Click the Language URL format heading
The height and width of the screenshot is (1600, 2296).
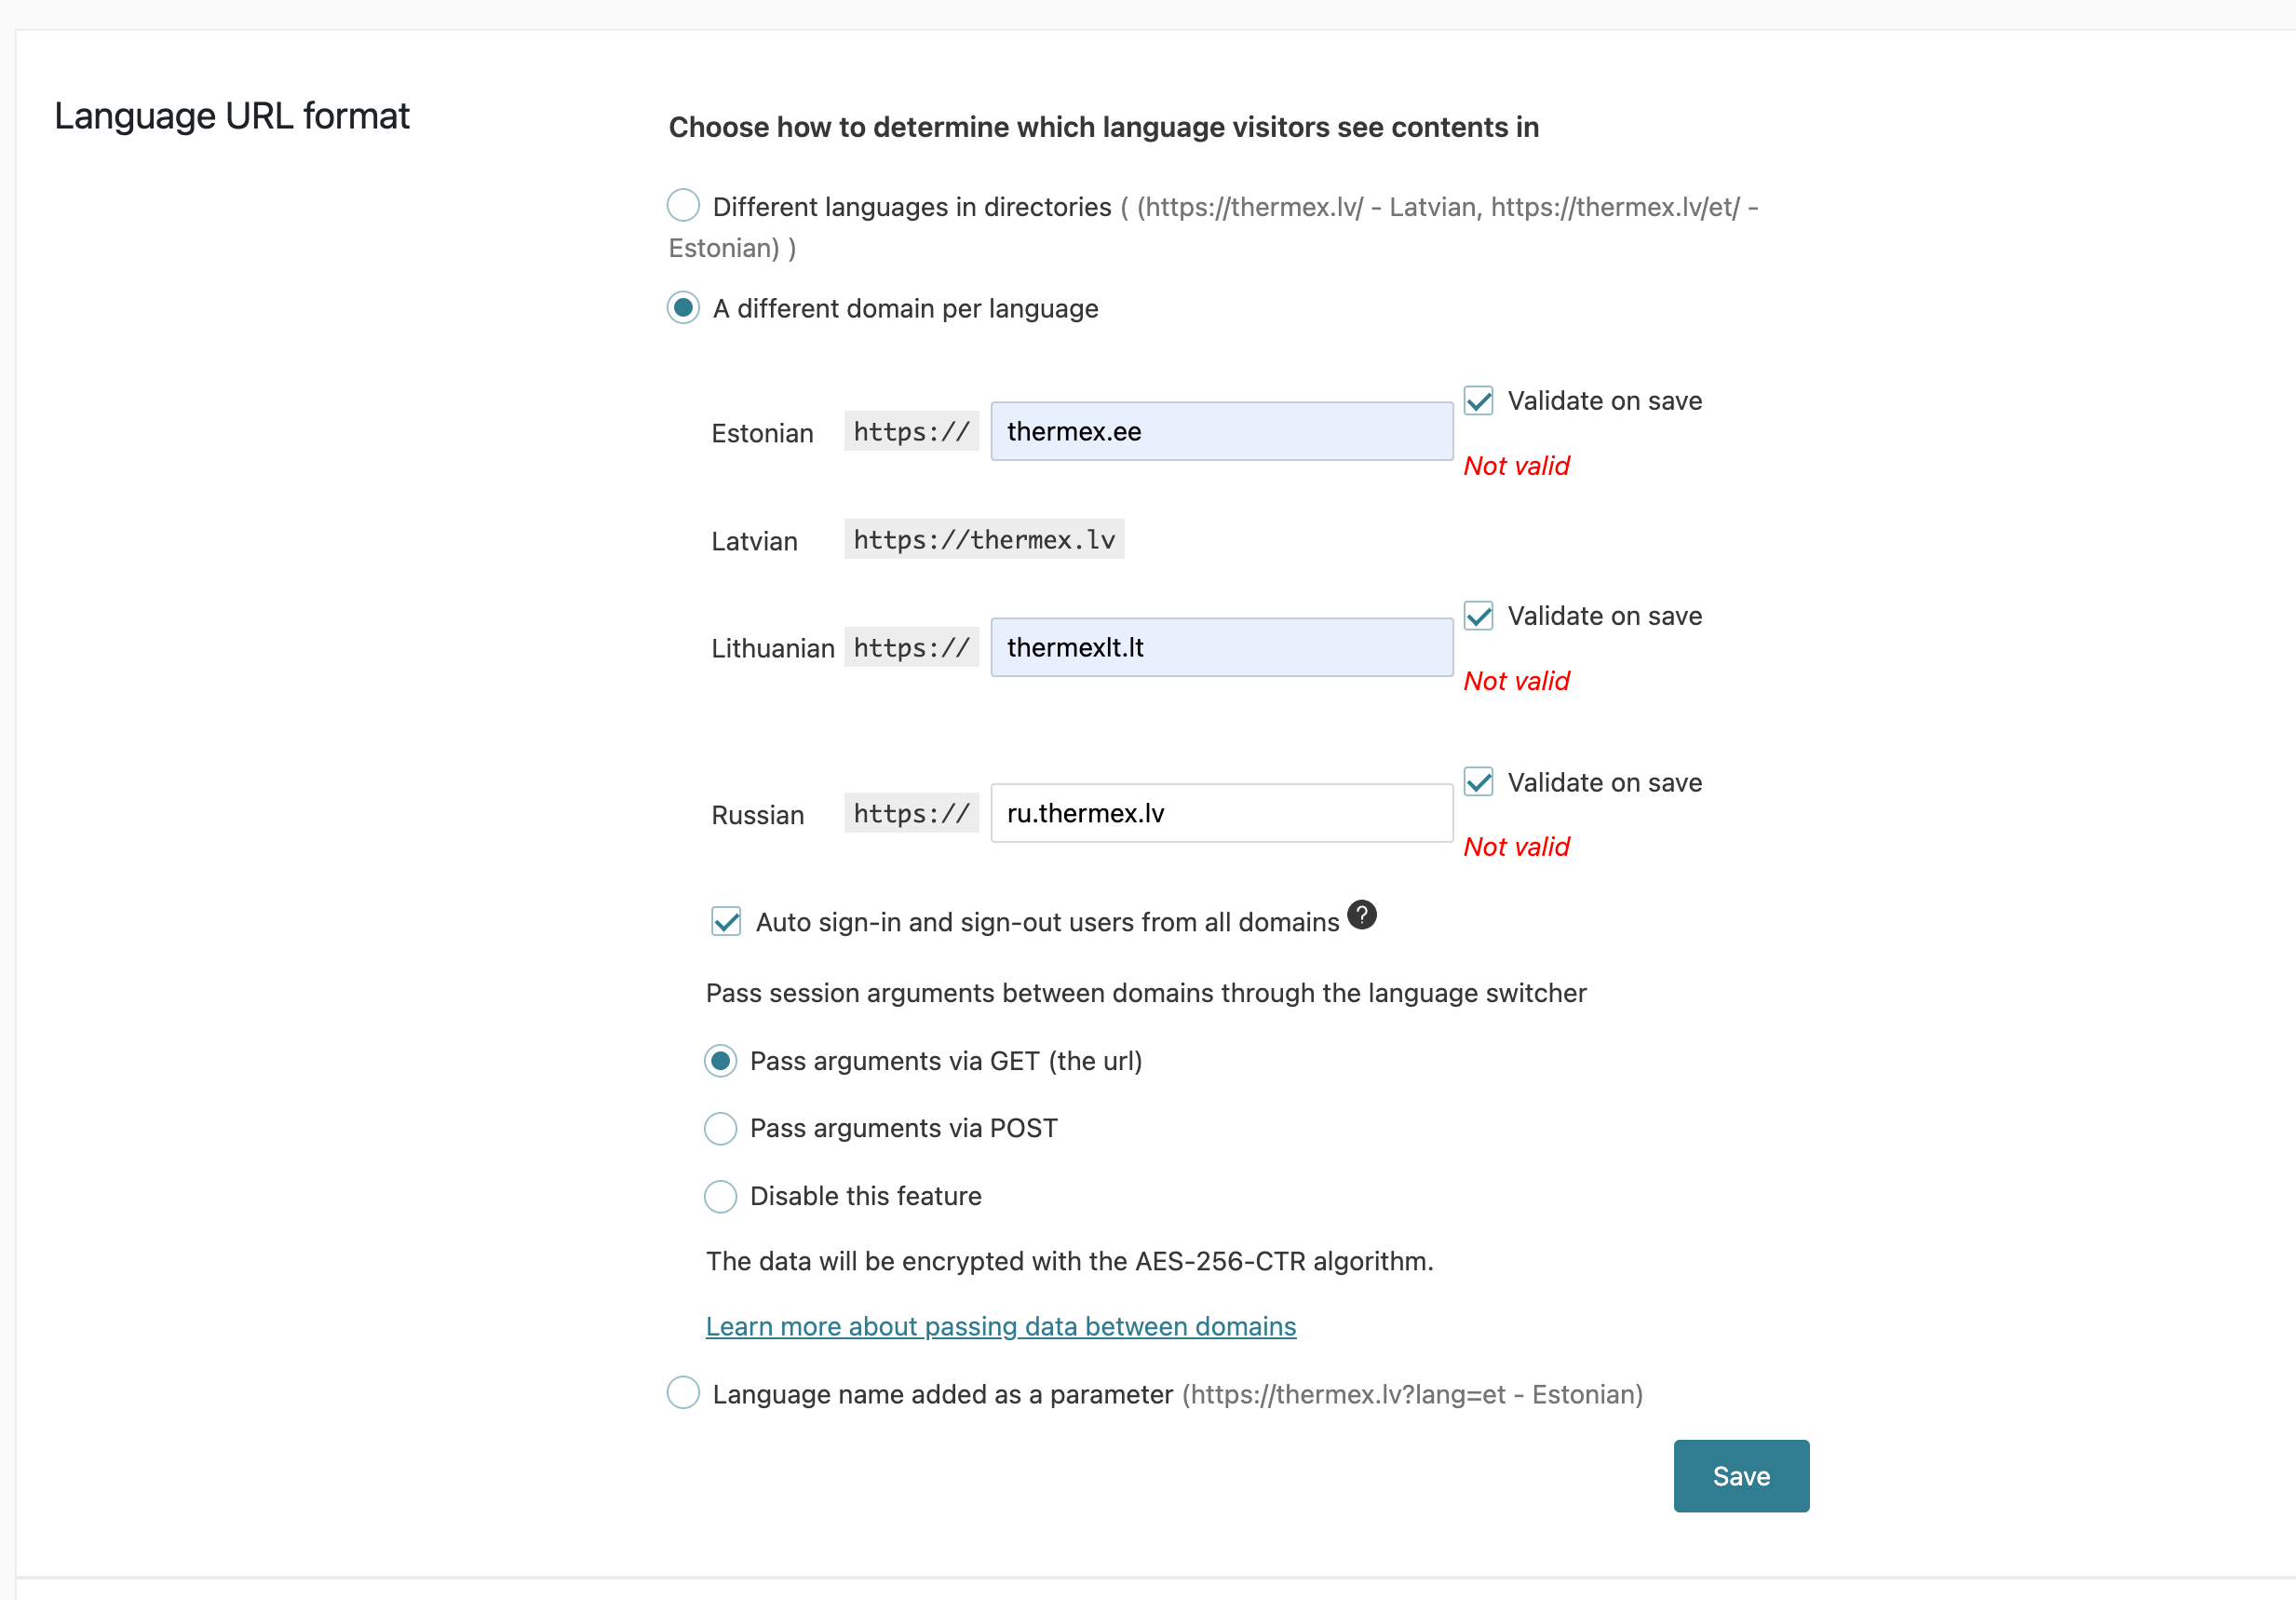click(x=232, y=116)
